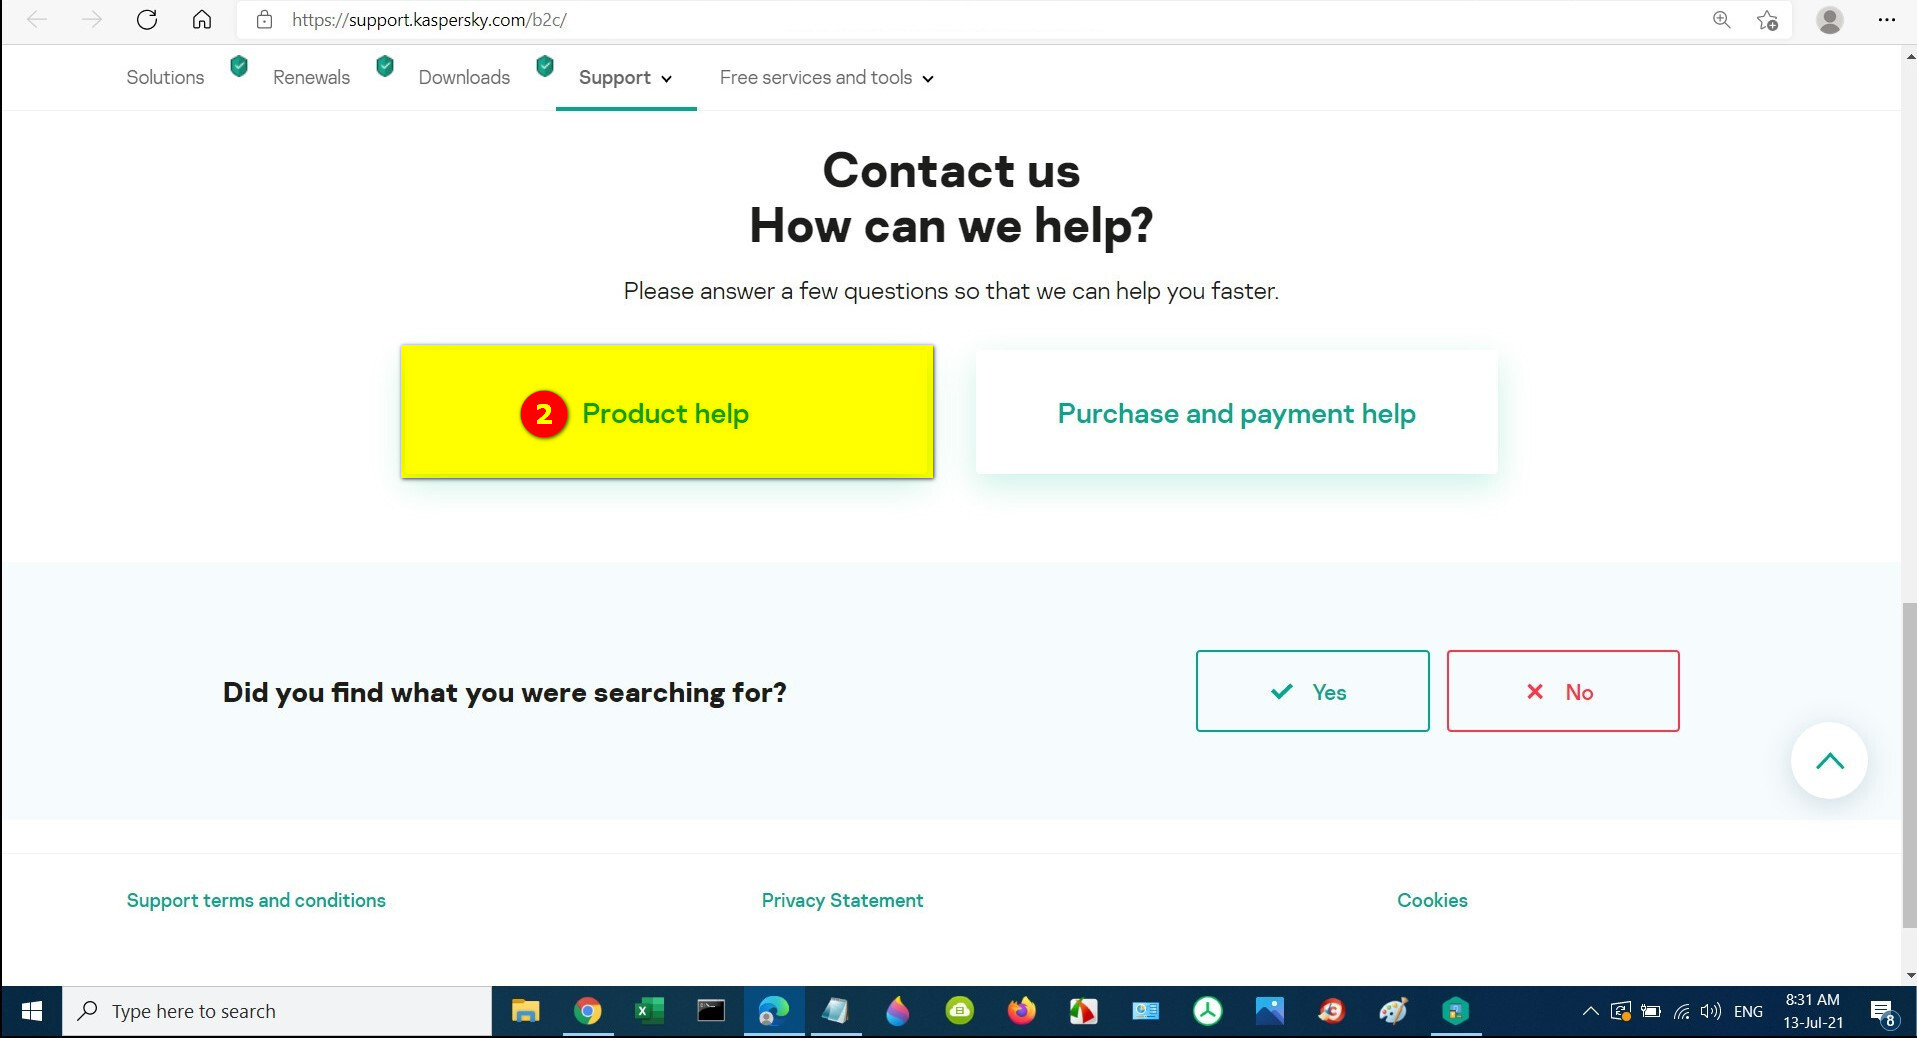Expand Free services and tools dropdown
The image size is (1917, 1038).
click(827, 78)
